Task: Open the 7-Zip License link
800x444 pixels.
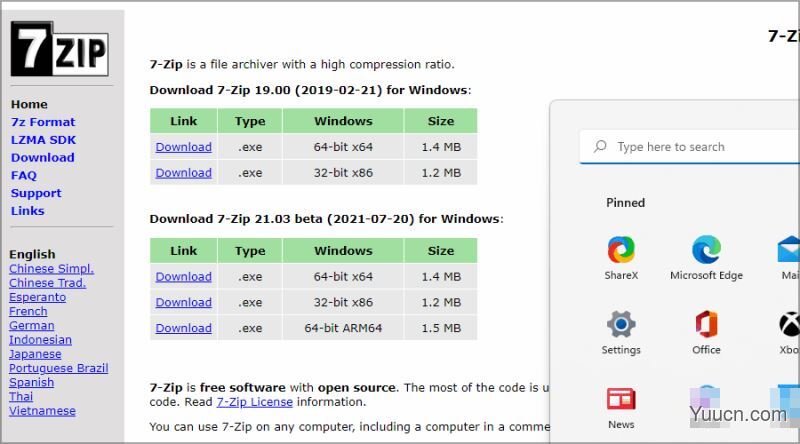Action: coord(255,402)
